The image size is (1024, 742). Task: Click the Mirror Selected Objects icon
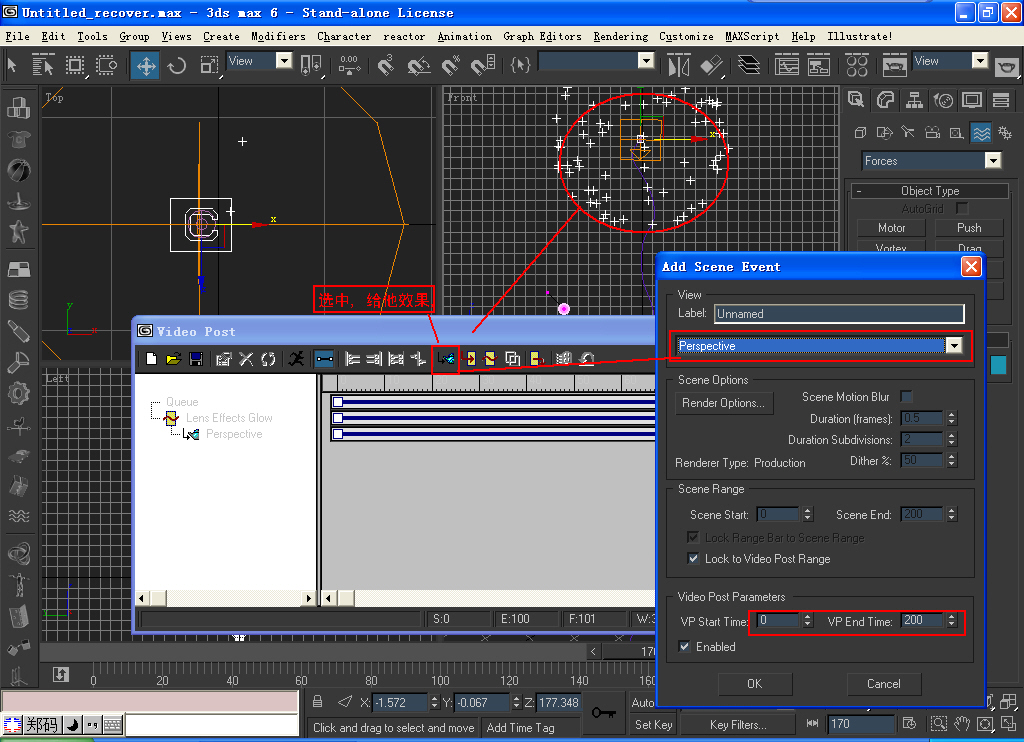(x=679, y=65)
